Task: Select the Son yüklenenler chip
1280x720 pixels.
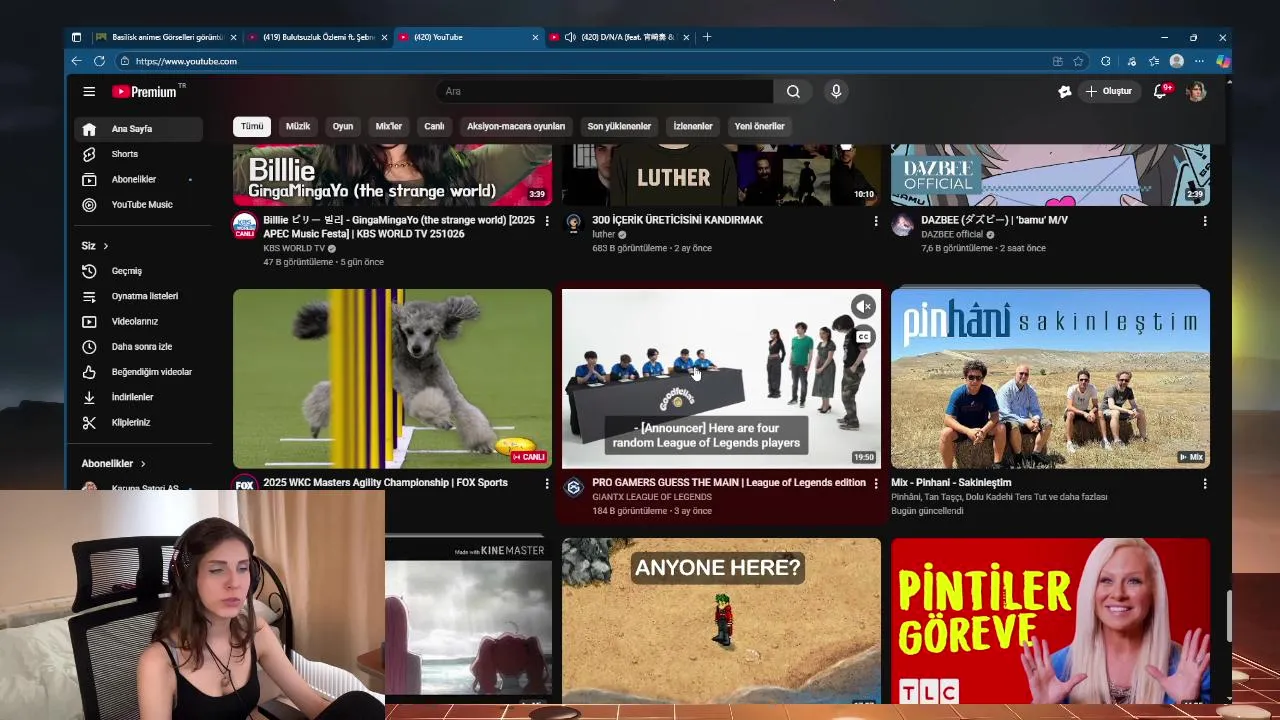Action: click(x=619, y=126)
